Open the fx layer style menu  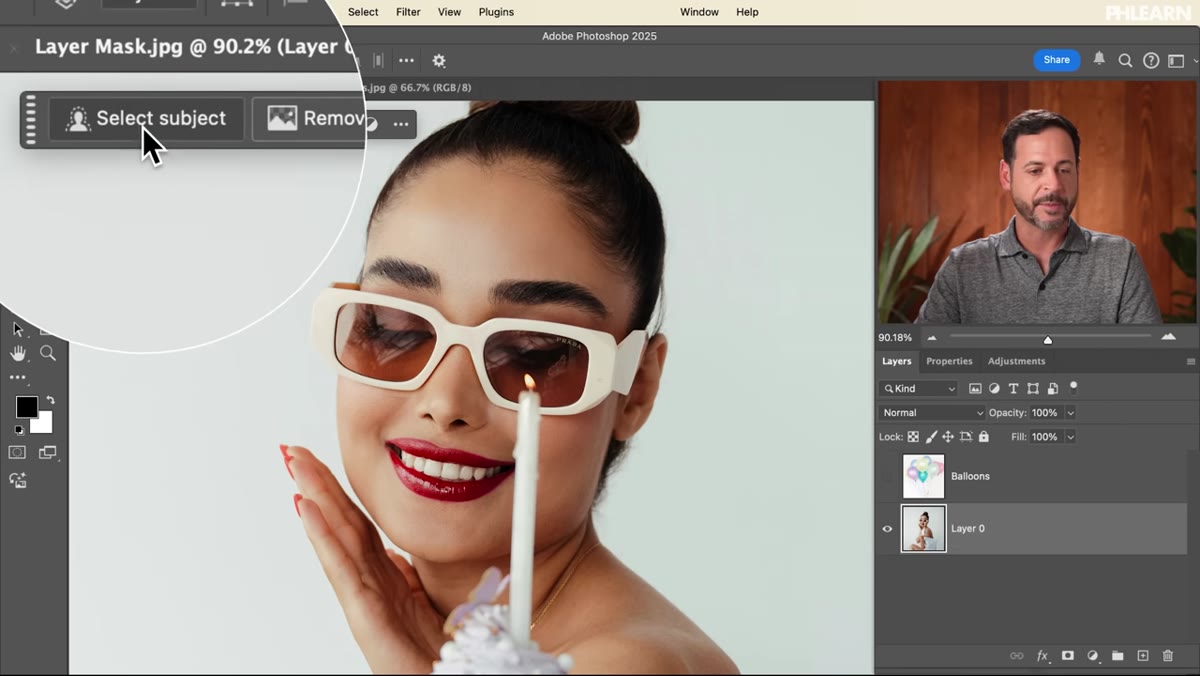(x=1042, y=656)
